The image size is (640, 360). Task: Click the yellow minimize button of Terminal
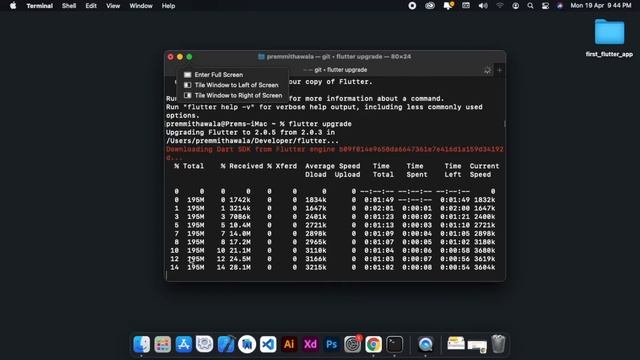click(x=180, y=57)
